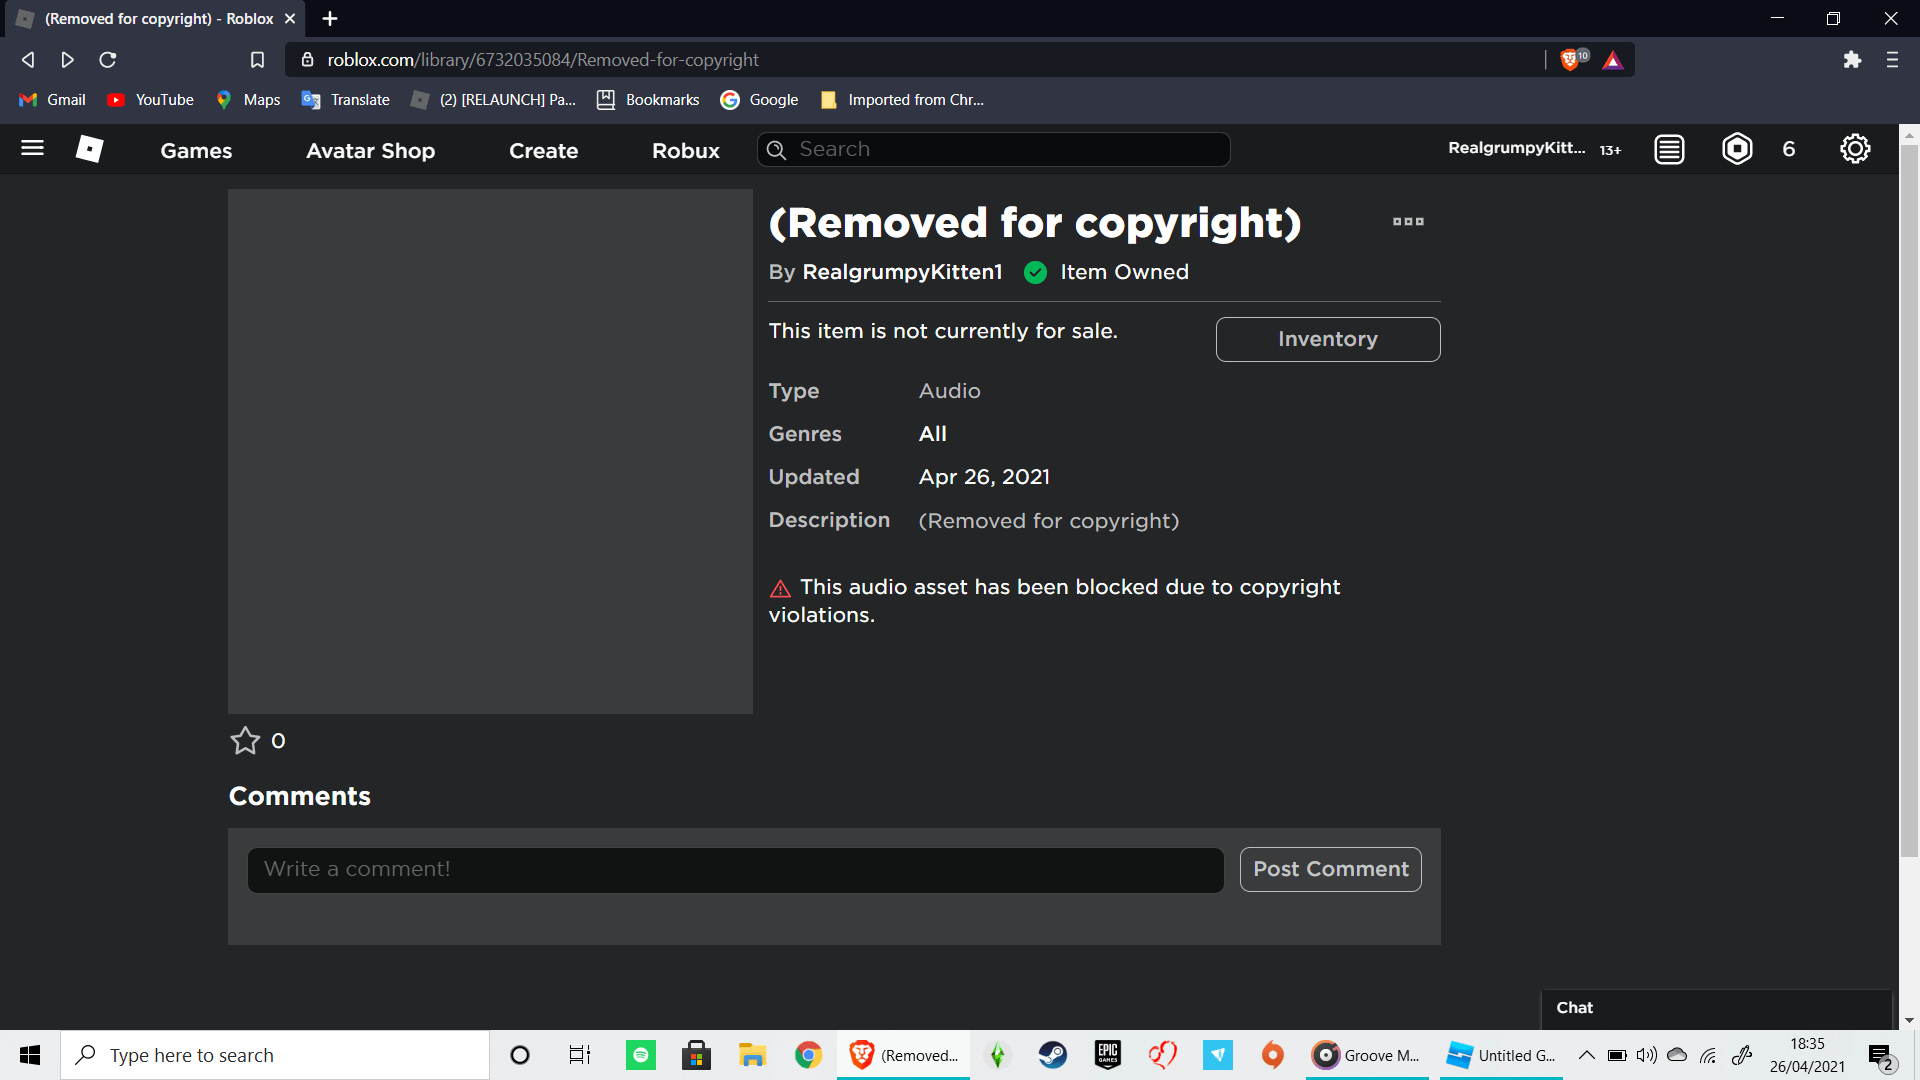The width and height of the screenshot is (1920, 1080).
Task: Bookmark this page with bookmark icon
Action: pyautogui.click(x=257, y=60)
